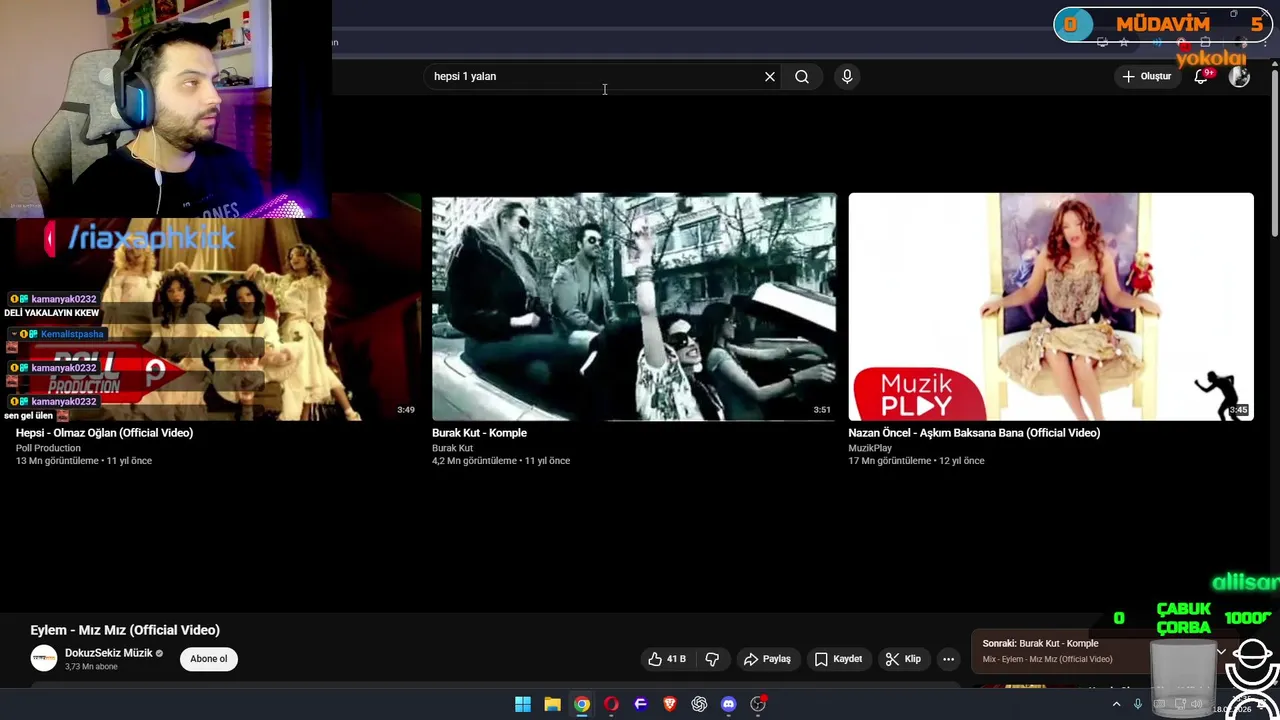Like the video showing 41 B
This screenshot has width=1280, height=720.
click(x=667, y=659)
